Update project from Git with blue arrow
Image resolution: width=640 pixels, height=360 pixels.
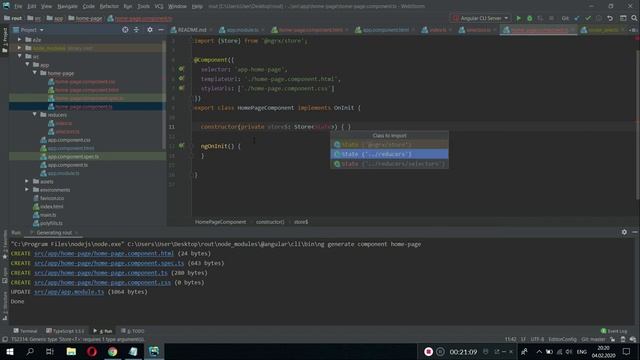coord(577,18)
